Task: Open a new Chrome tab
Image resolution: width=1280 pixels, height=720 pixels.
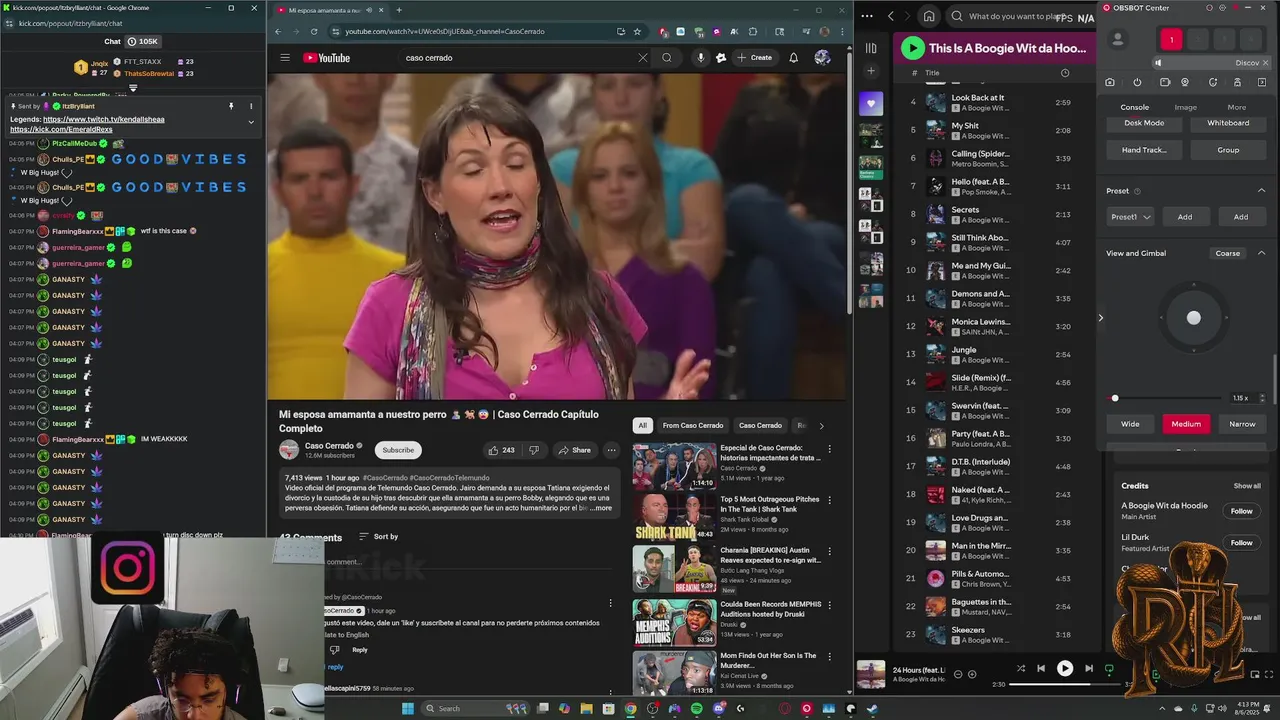Action: 399,10
